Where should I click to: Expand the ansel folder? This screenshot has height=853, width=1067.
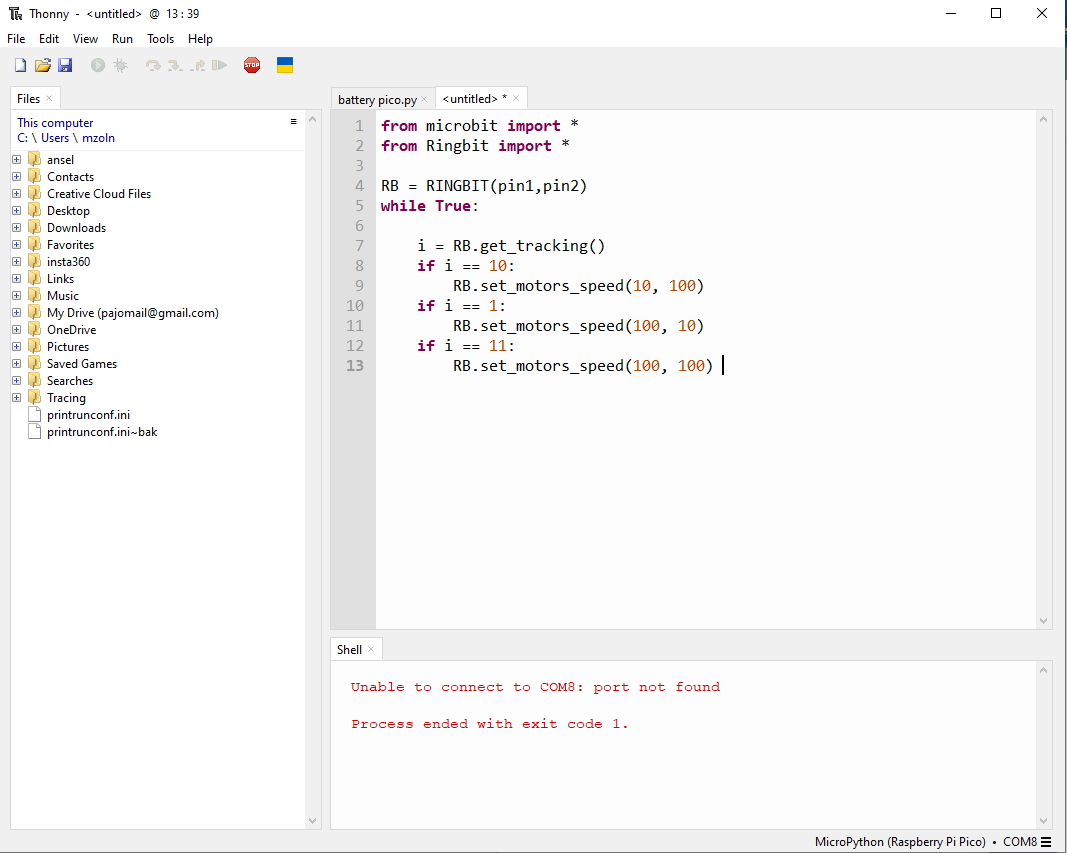pyautogui.click(x=16, y=160)
